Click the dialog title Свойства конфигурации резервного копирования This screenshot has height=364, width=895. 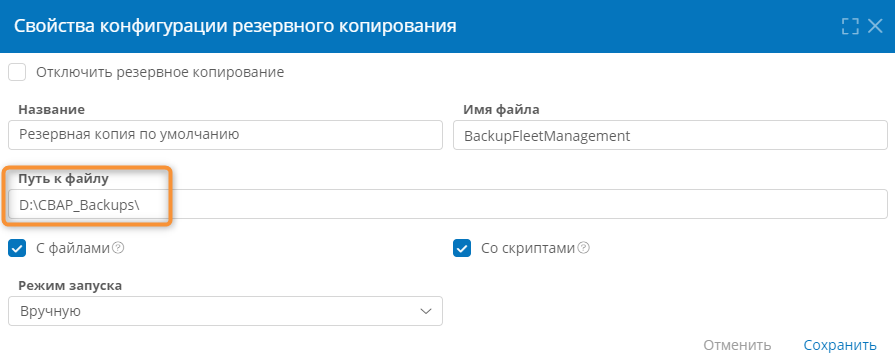[235, 26]
